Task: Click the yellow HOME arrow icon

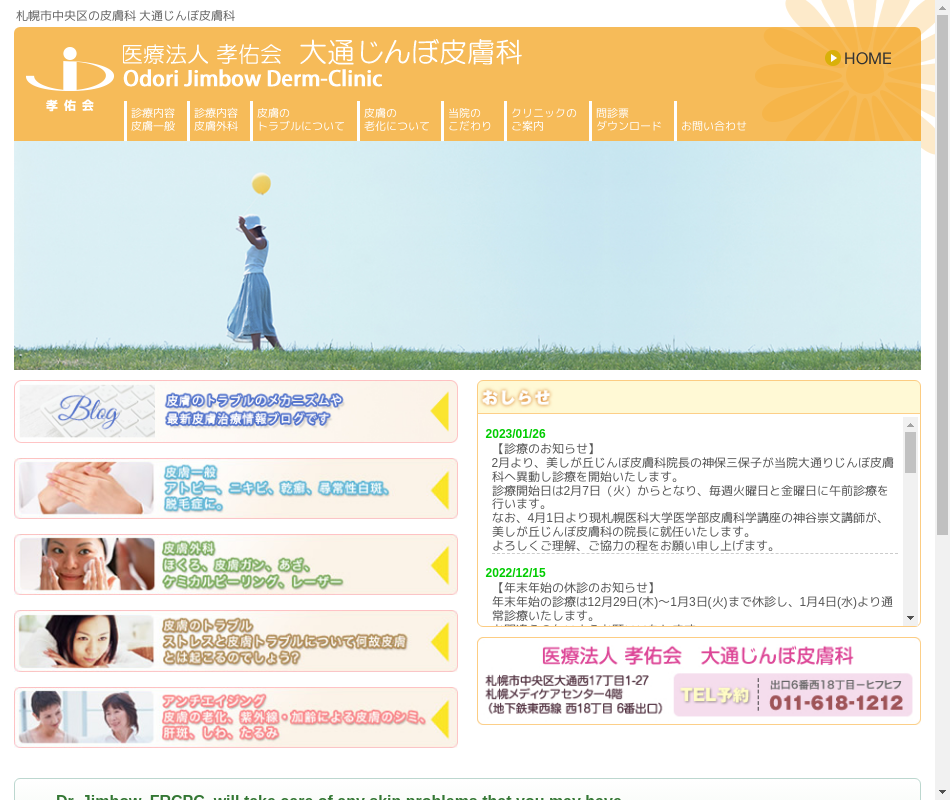Action: tap(832, 58)
